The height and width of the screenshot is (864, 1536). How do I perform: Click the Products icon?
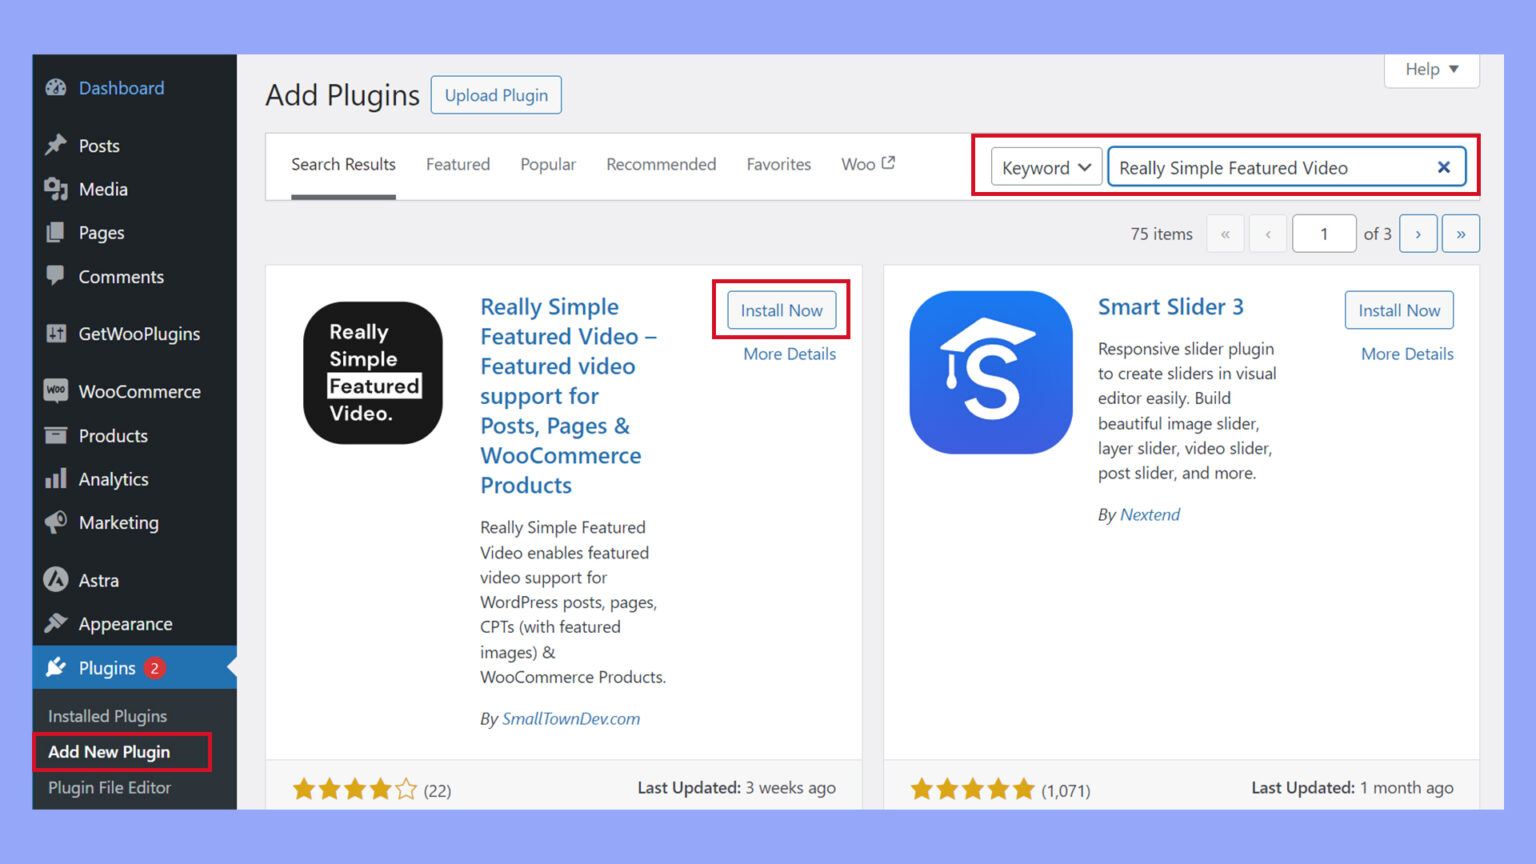(56, 435)
